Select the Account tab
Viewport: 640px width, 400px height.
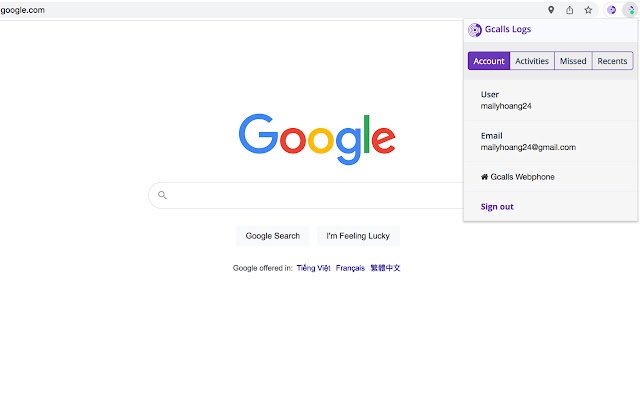(489, 61)
